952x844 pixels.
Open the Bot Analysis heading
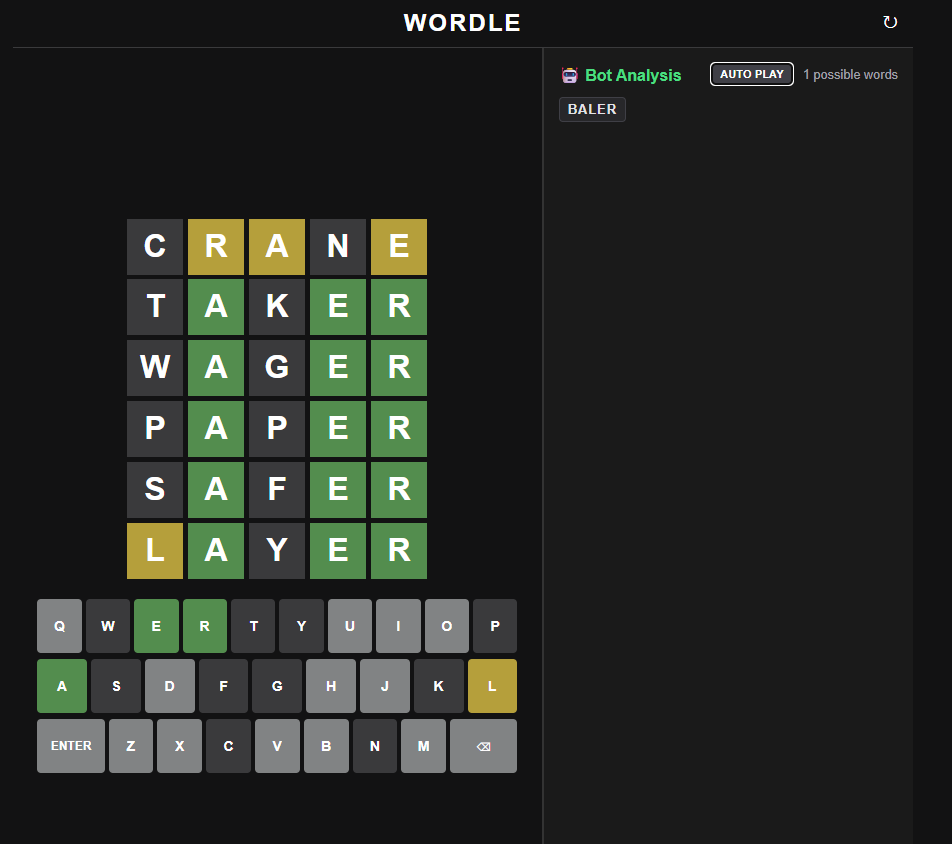click(632, 75)
